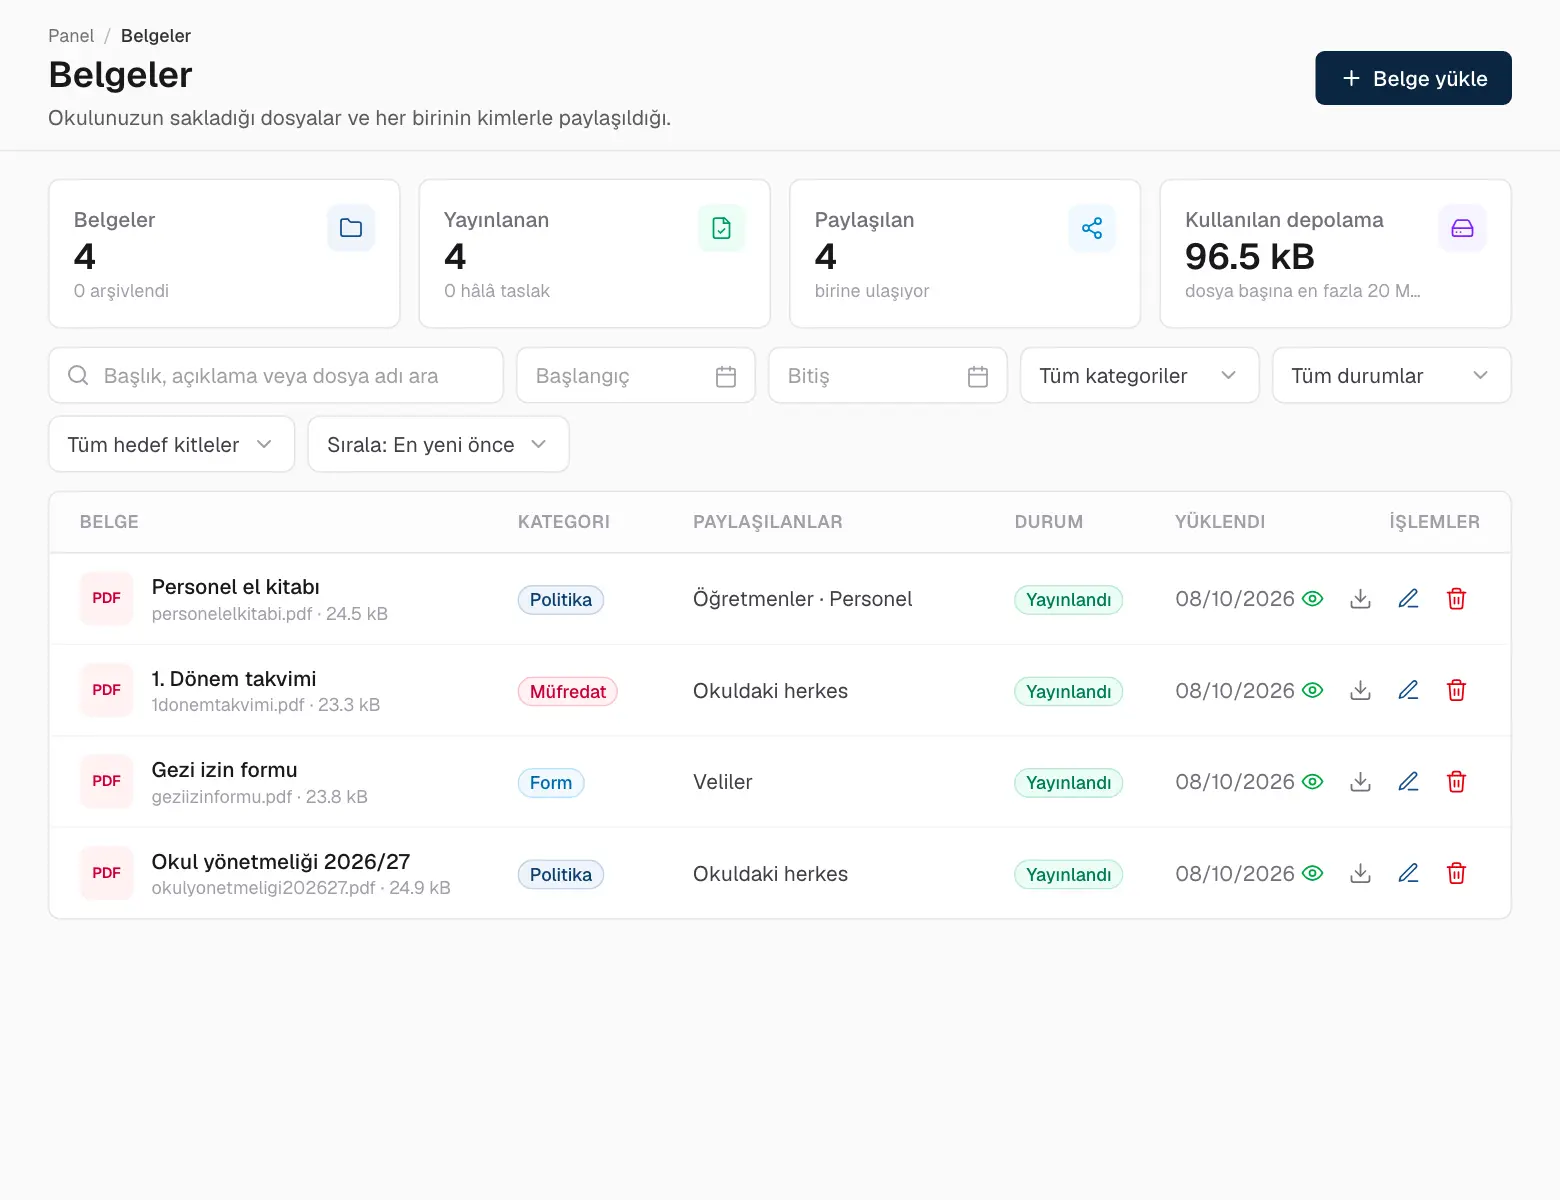This screenshot has height=1200, width=1560.
Task: Click the share icon on Paylaşılan card
Action: click(1092, 228)
